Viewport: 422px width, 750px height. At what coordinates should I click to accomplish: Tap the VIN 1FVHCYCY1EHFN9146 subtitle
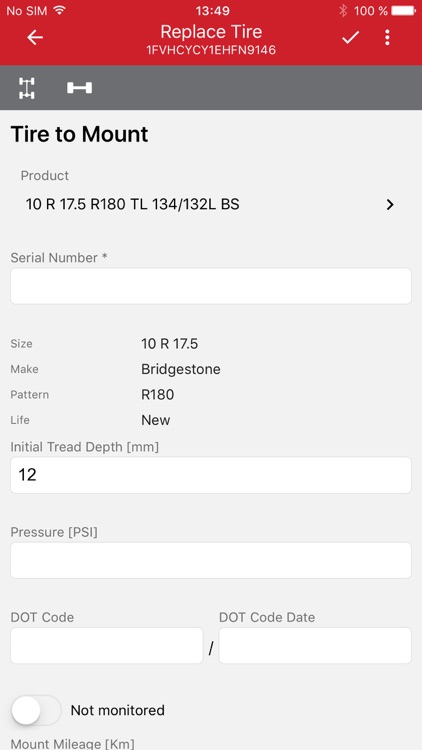point(211,50)
